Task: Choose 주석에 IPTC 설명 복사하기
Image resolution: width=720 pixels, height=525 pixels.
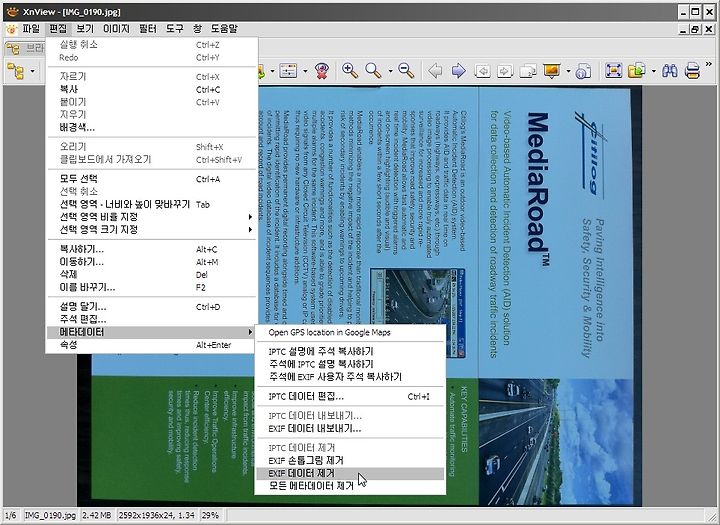Action: 350,364
